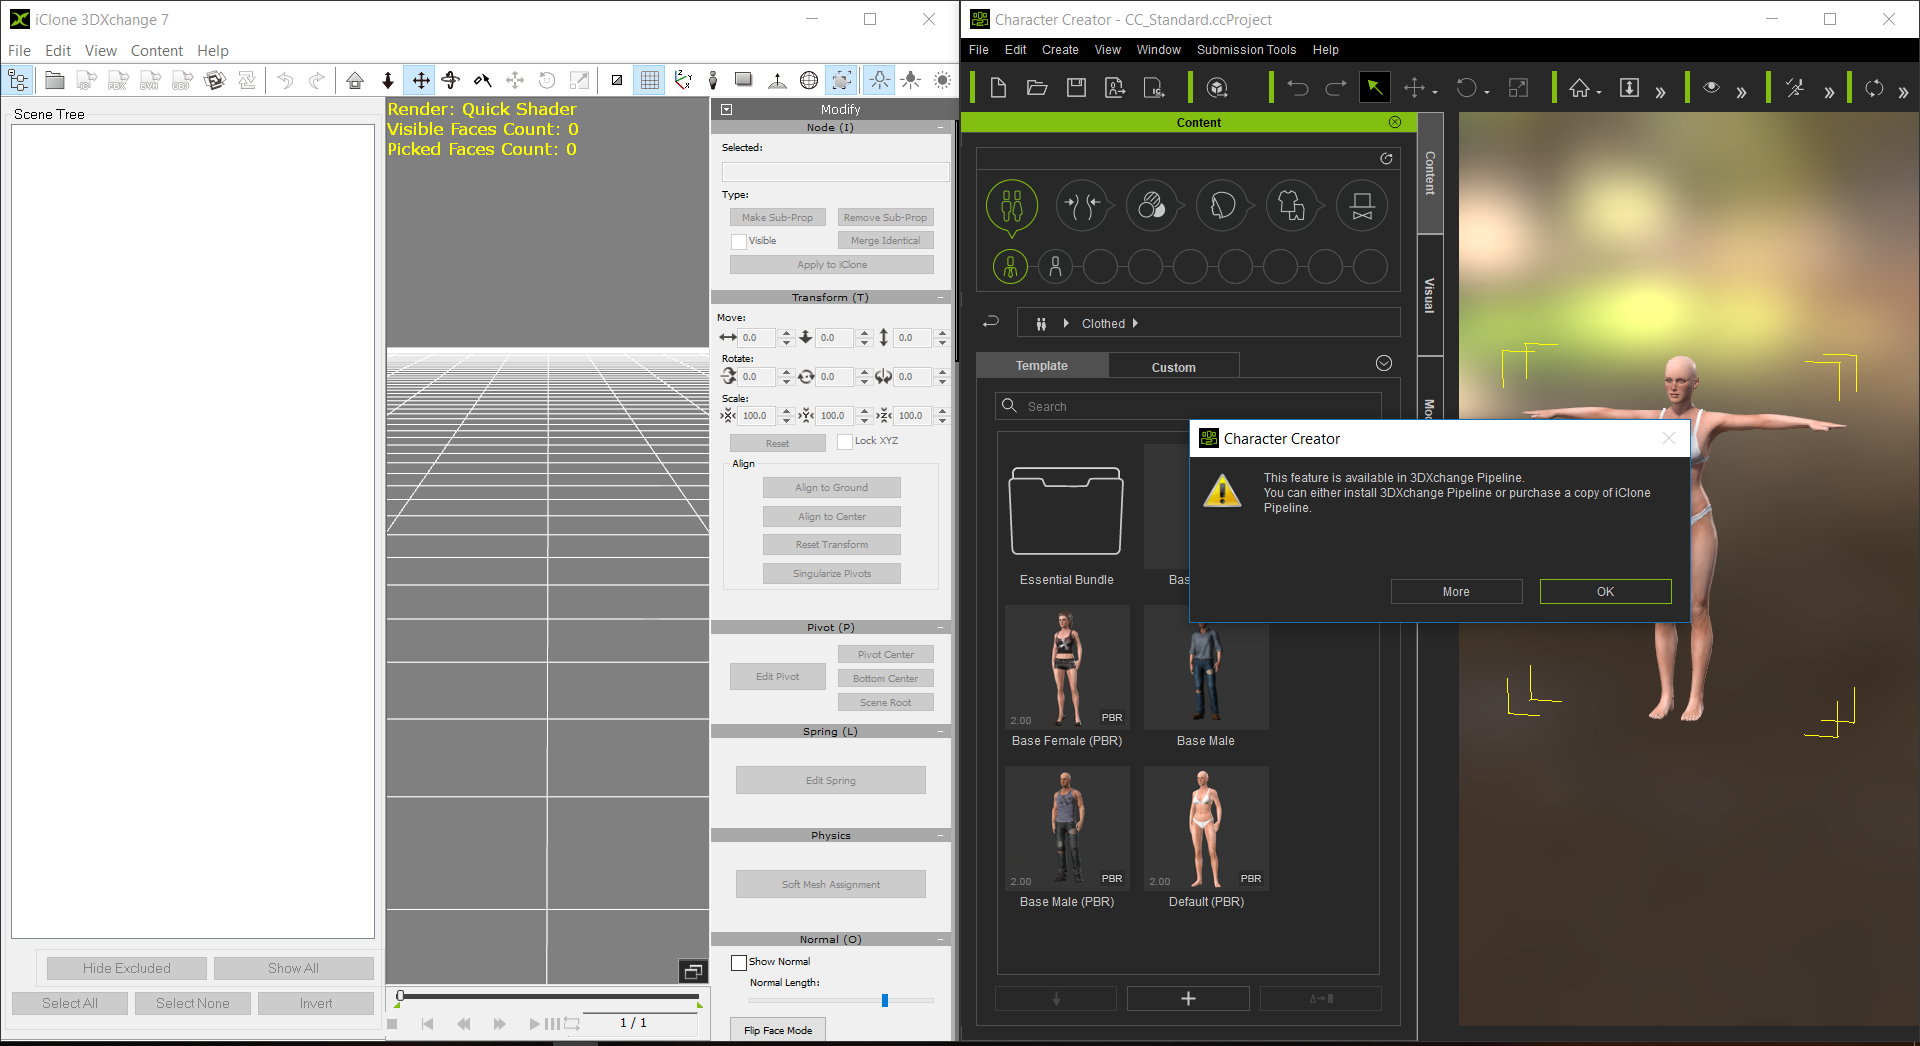Toggle the Modify panel checkbox icon
Image resolution: width=1920 pixels, height=1046 pixels.
pos(727,109)
